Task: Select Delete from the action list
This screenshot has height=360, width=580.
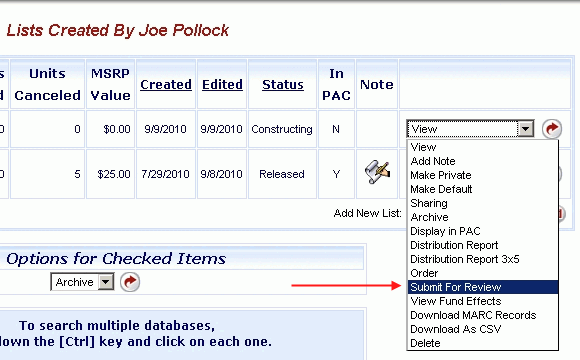Action: point(483,343)
